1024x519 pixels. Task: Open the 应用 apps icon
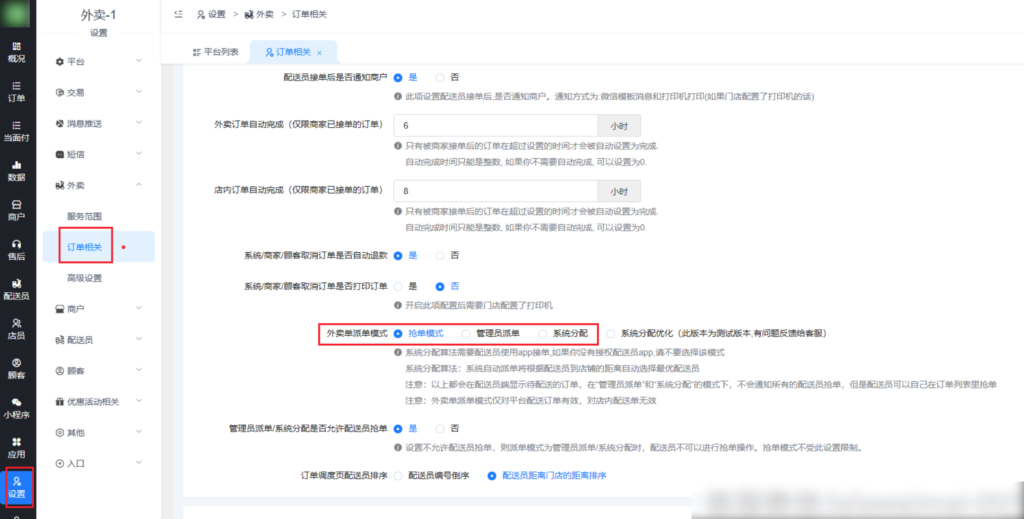click(16, 442)
